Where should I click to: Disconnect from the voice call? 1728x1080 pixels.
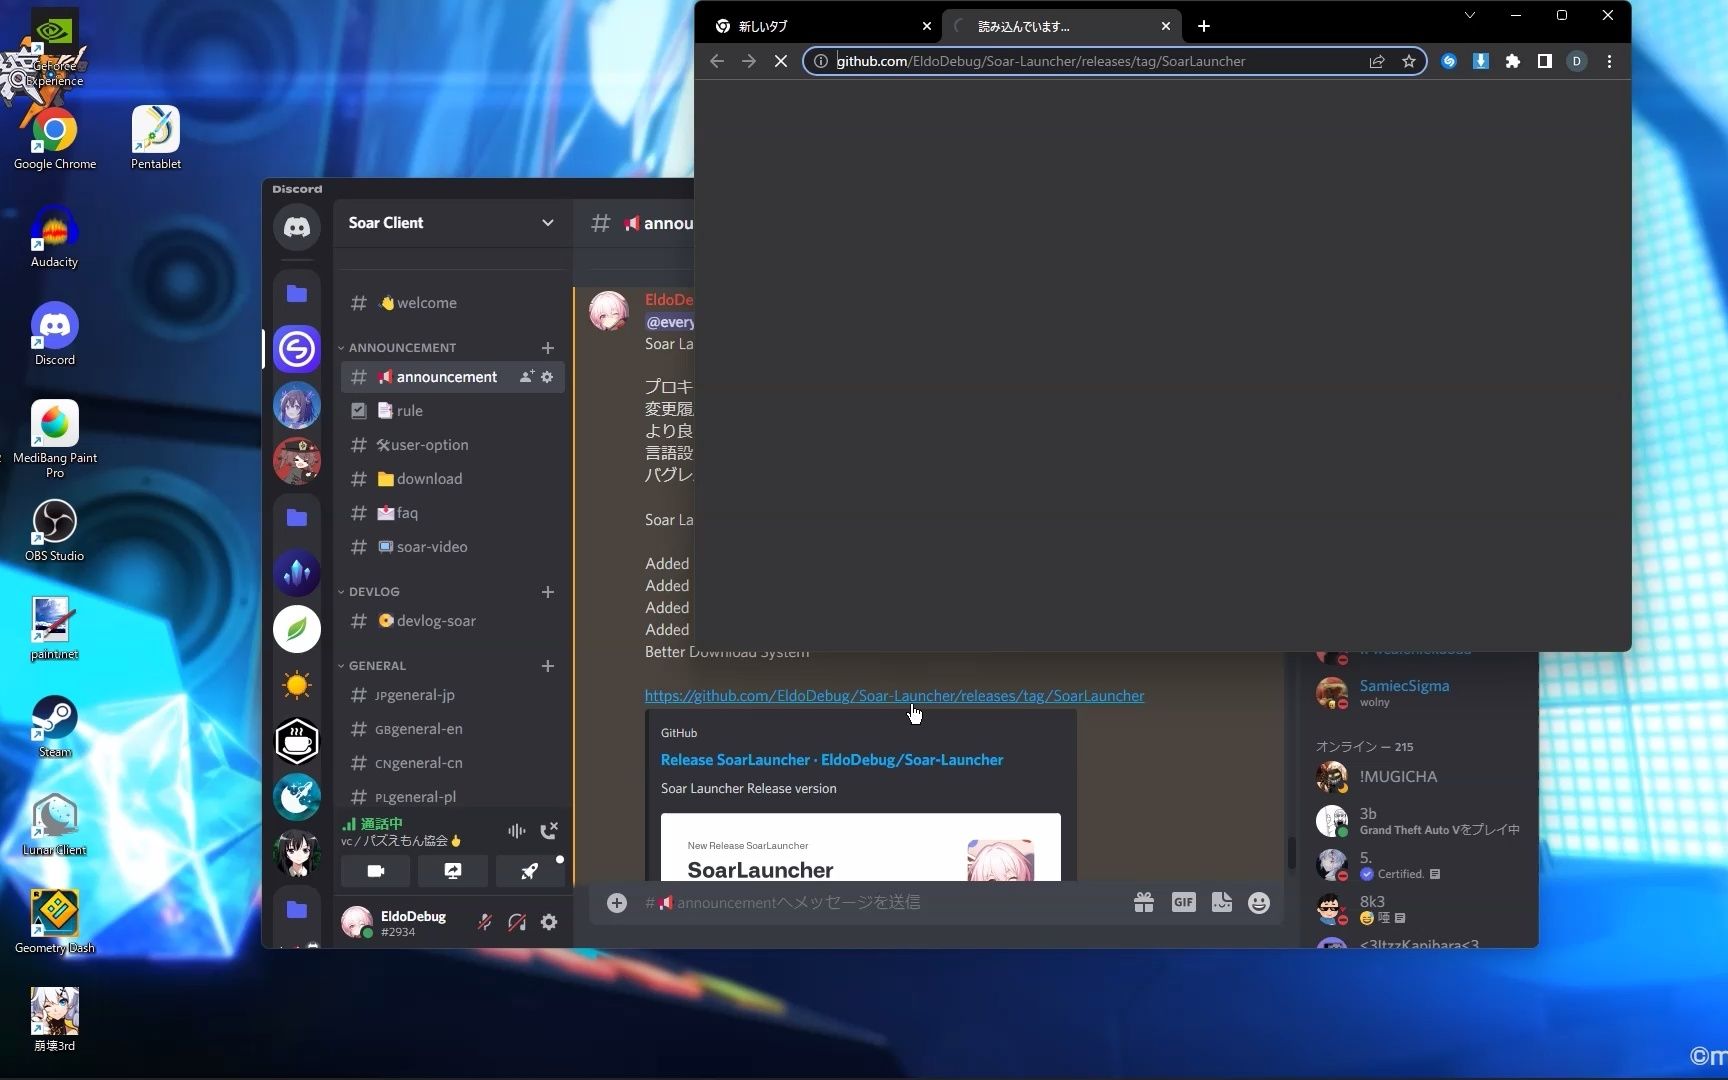pos(549,831)
